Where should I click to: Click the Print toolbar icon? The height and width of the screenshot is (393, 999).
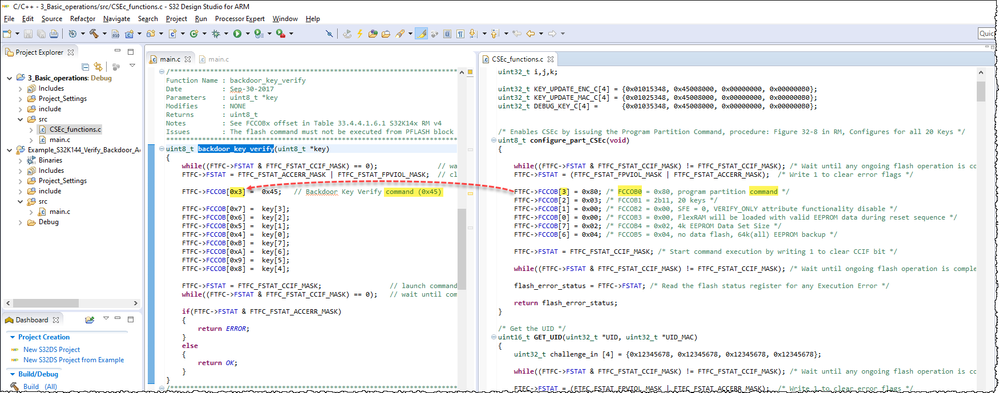54,33
